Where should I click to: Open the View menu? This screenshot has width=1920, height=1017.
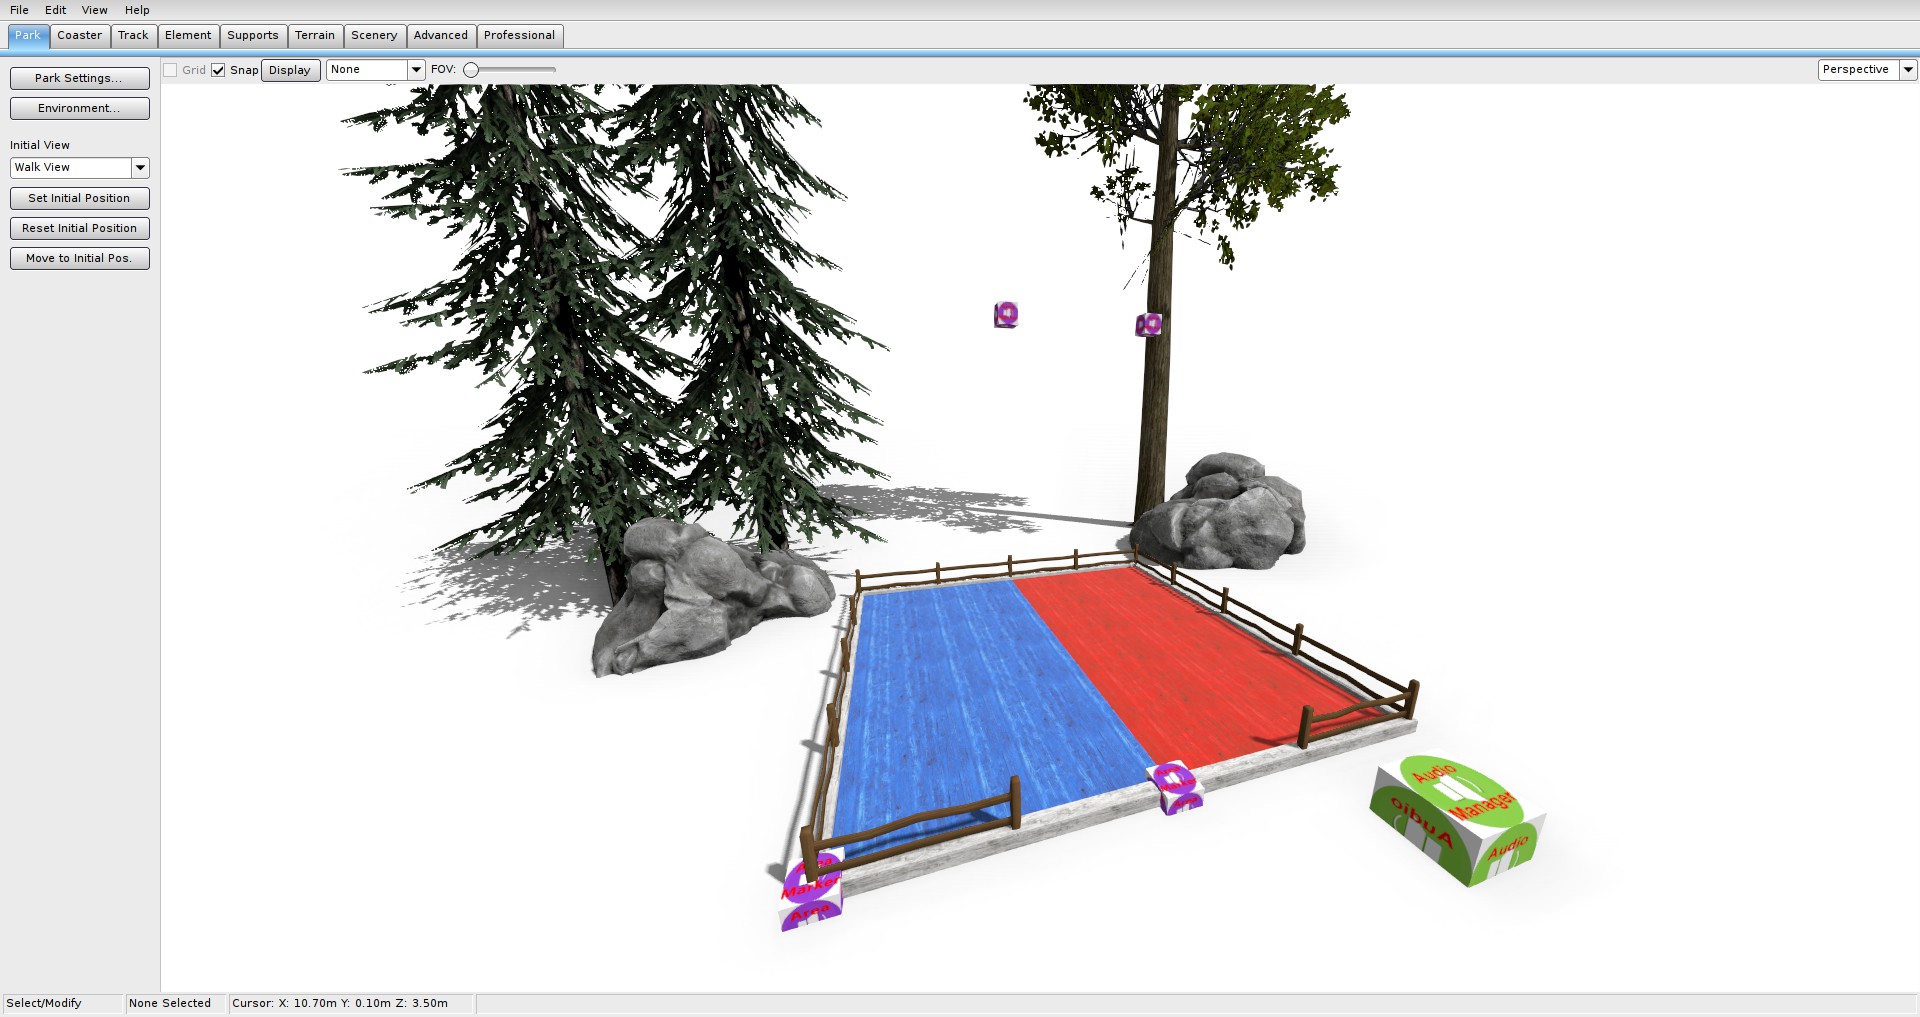coord(95,10)
